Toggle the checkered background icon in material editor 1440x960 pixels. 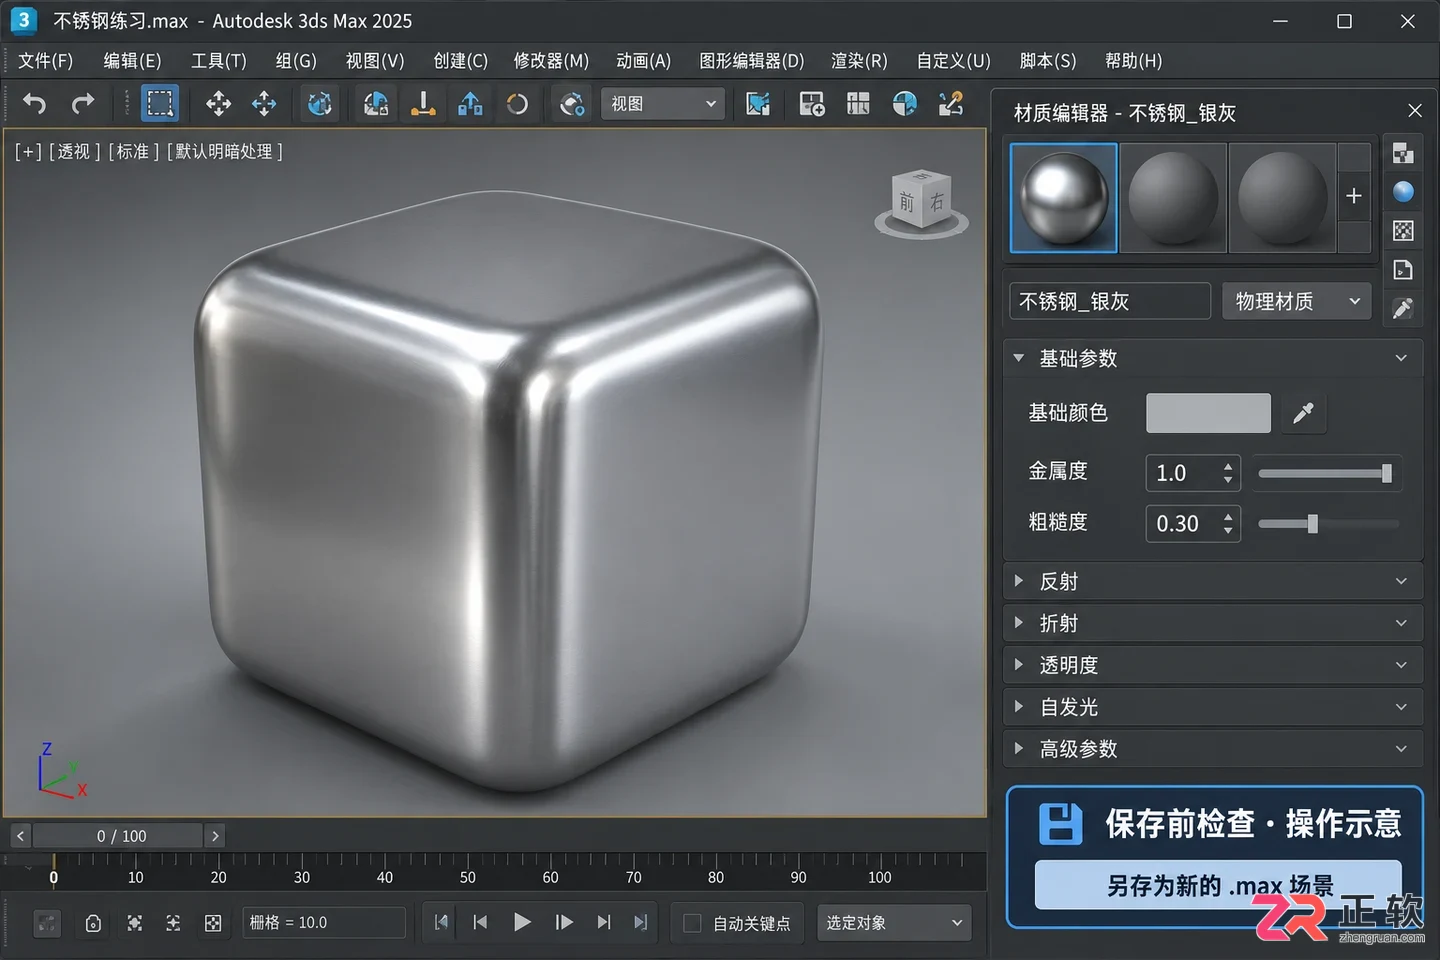click(1403, 231)
